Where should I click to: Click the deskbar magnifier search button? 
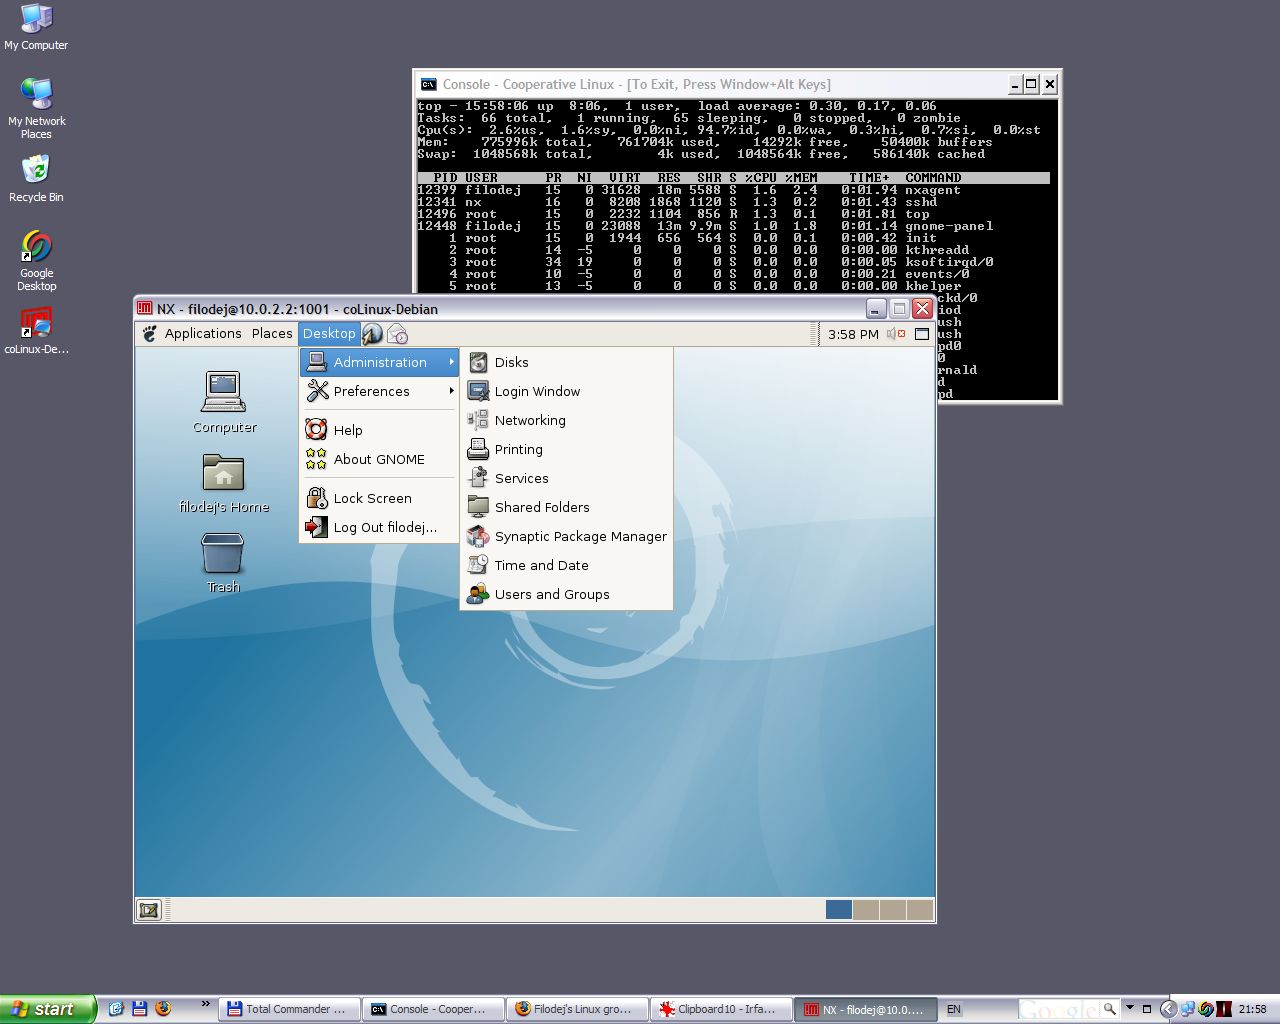tap(1109, 1010)
